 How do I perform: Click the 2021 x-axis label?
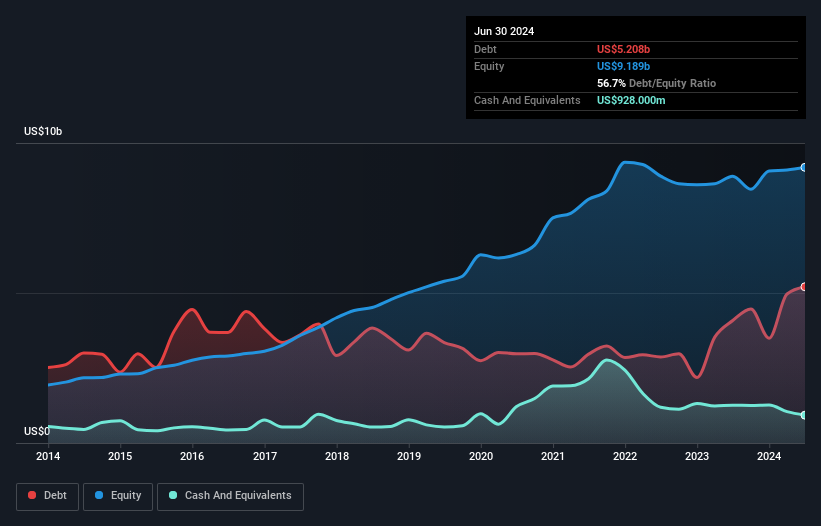point(553,456)
